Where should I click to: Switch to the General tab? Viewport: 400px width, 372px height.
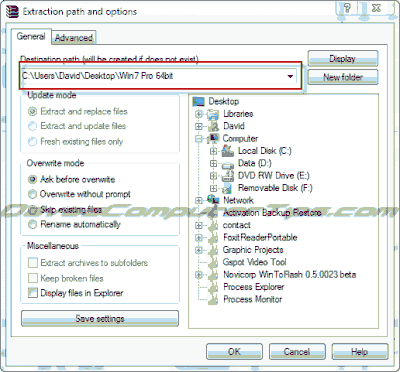(x=31, y=36)
